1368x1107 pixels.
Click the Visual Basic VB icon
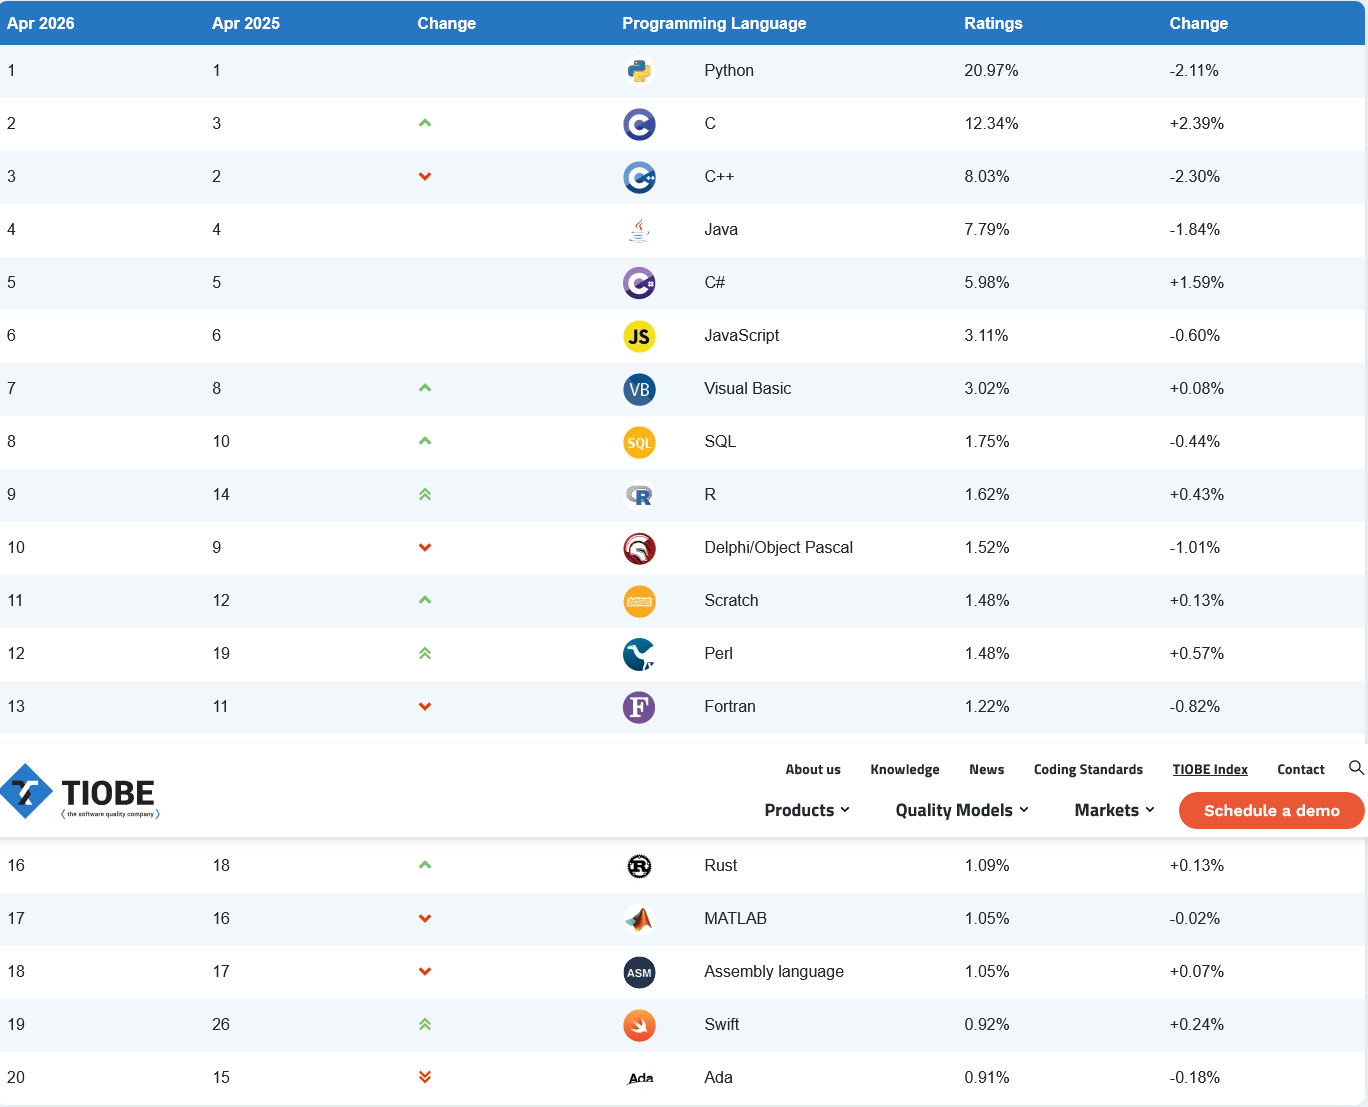639,389
